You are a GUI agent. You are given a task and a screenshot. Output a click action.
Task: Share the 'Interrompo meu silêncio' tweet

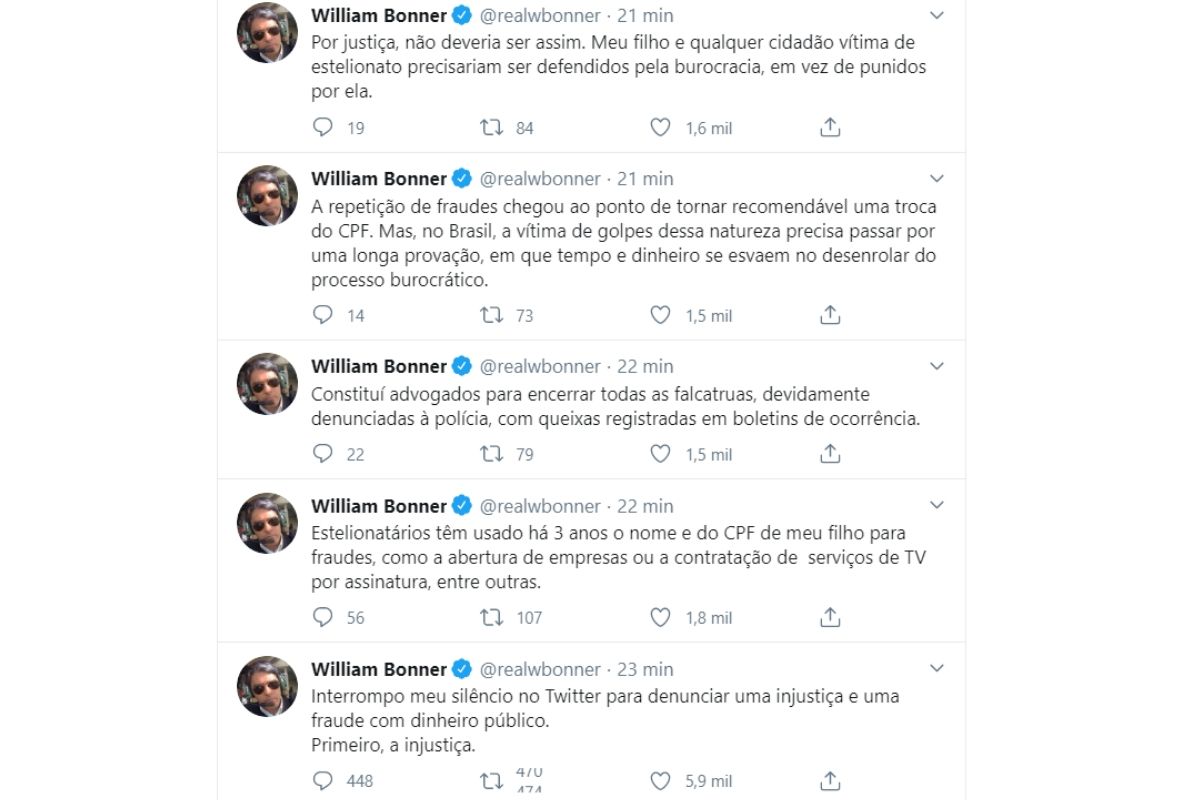(829, 781)
